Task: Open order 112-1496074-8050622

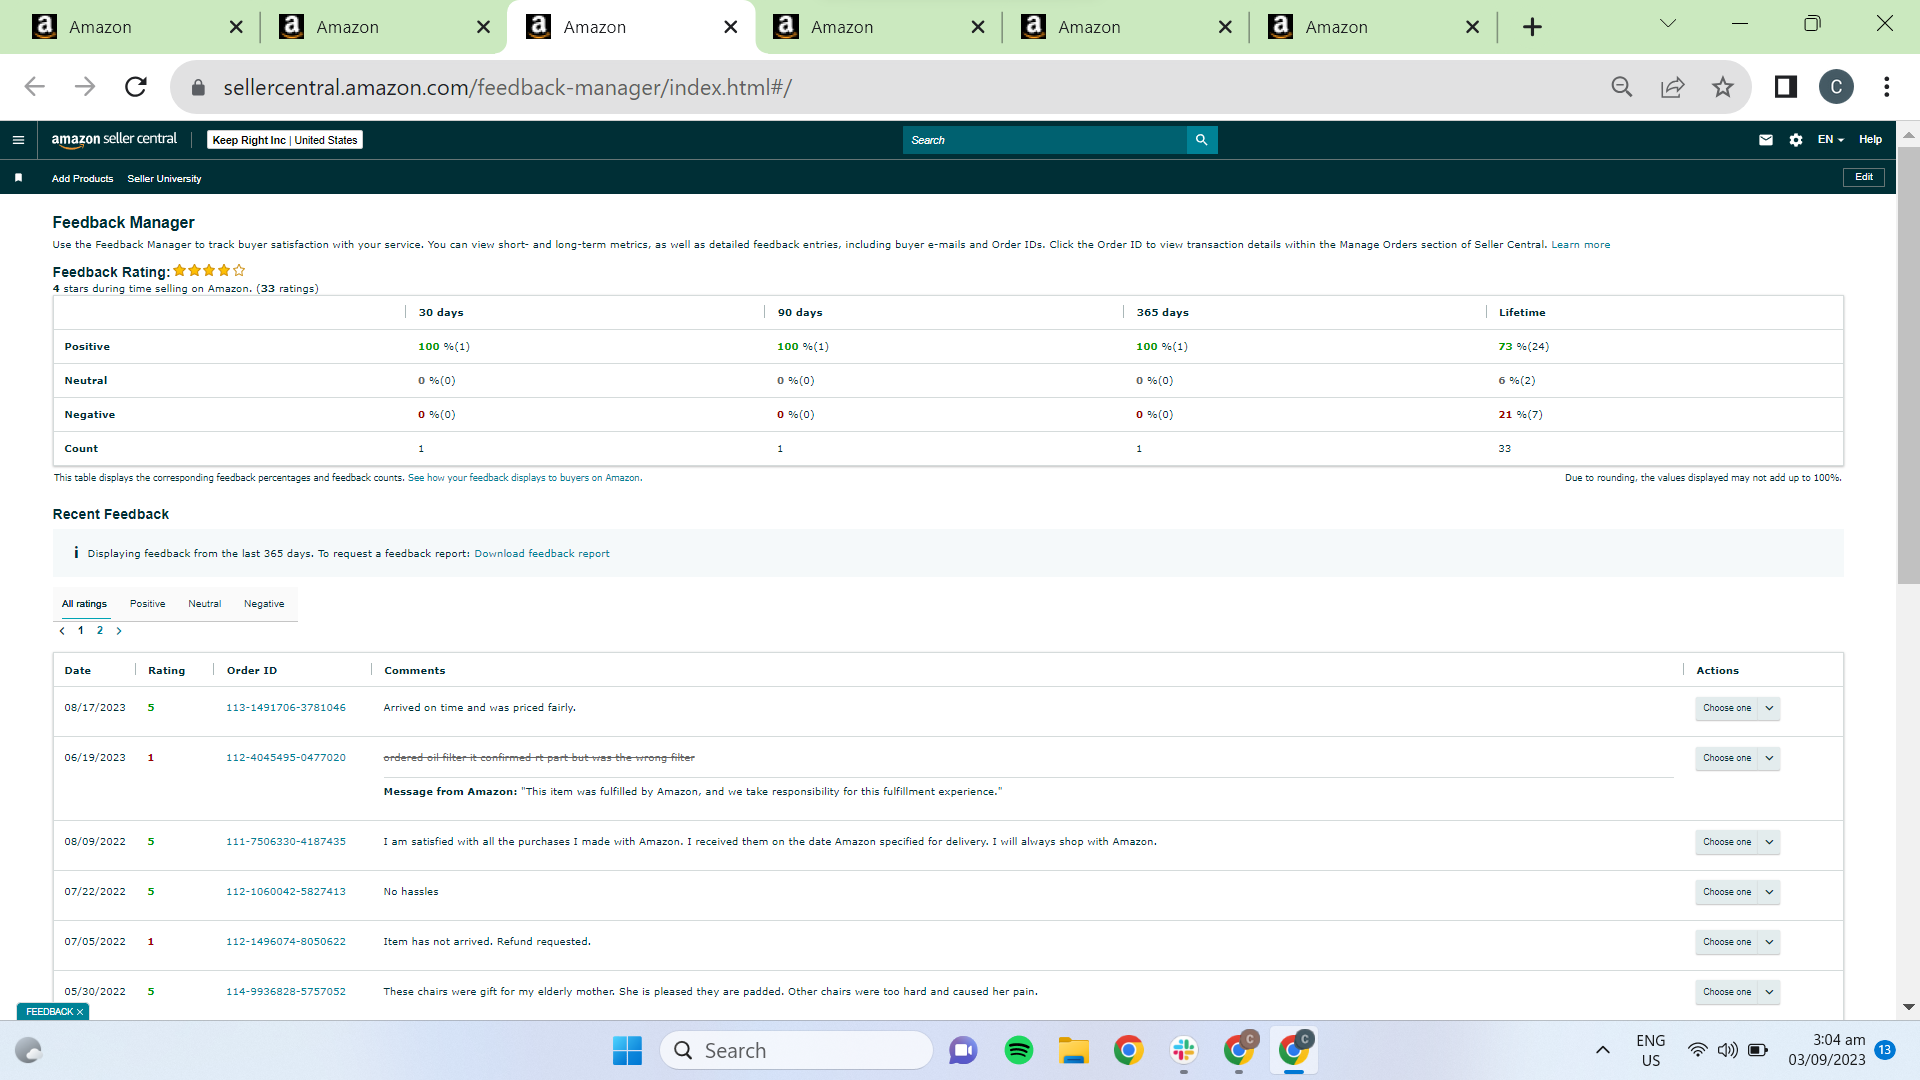Action: point(286,942)
